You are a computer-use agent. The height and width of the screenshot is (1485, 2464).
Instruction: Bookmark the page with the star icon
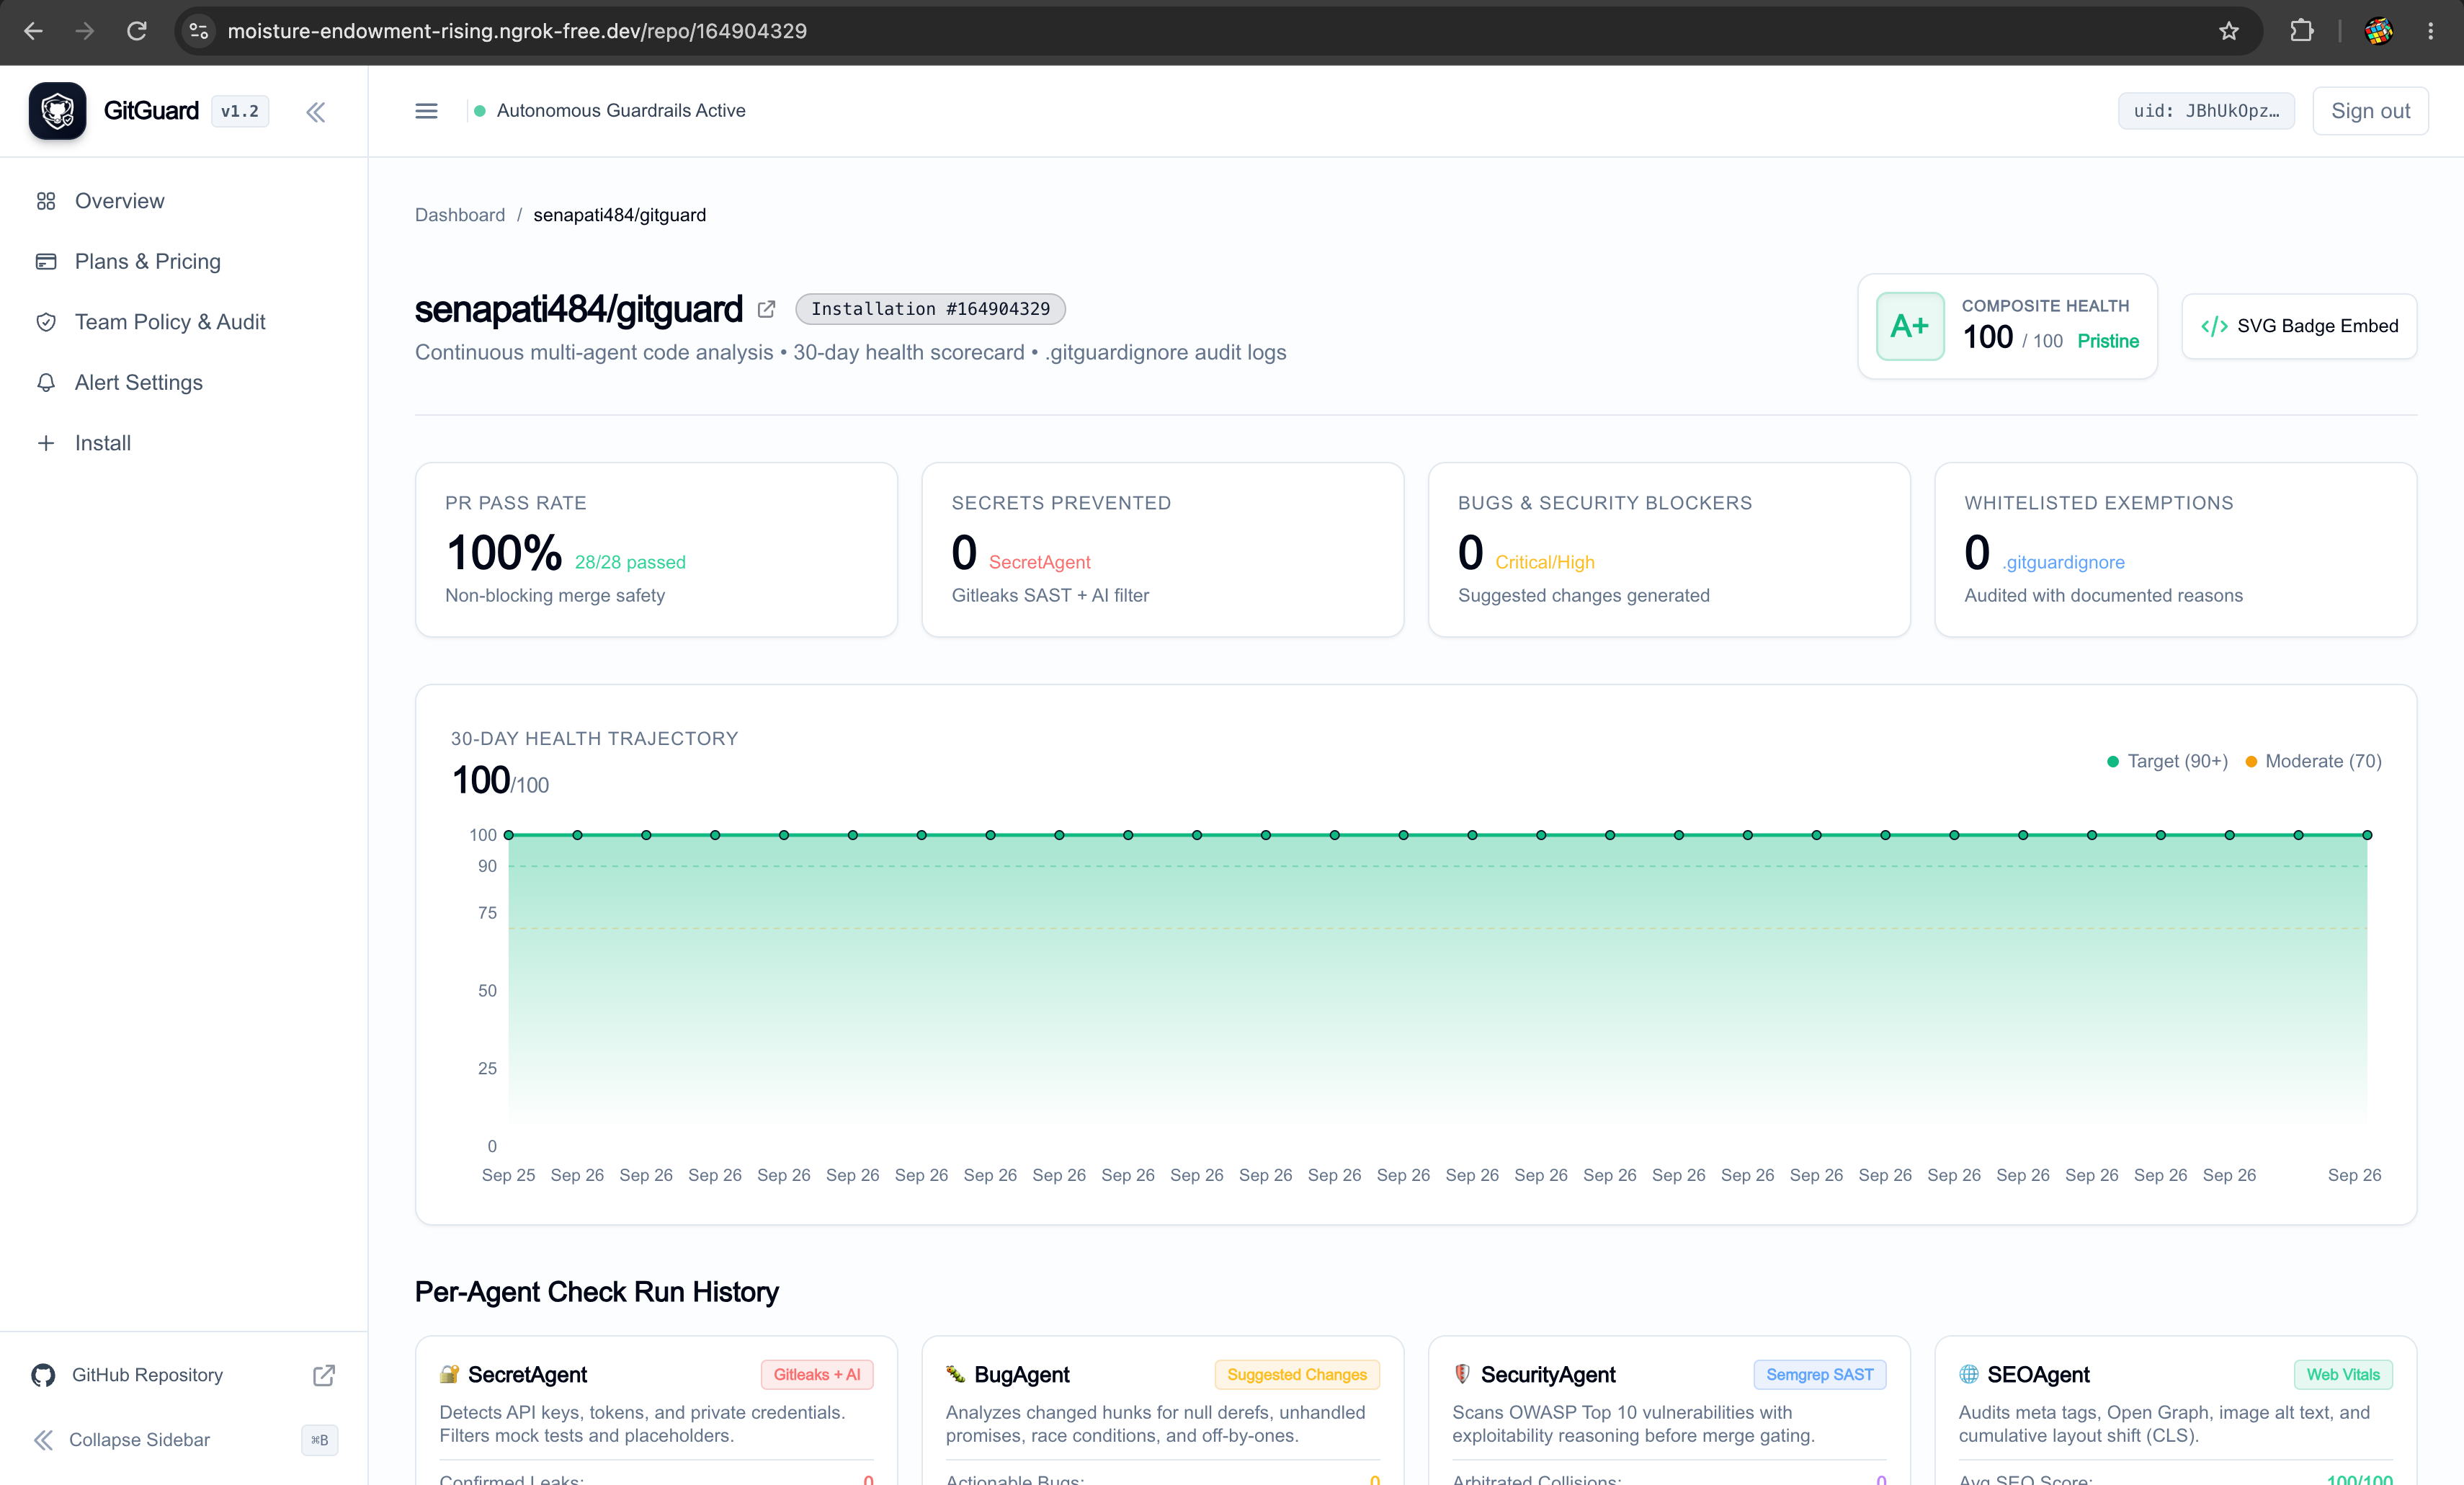[x=2229, y=31]
